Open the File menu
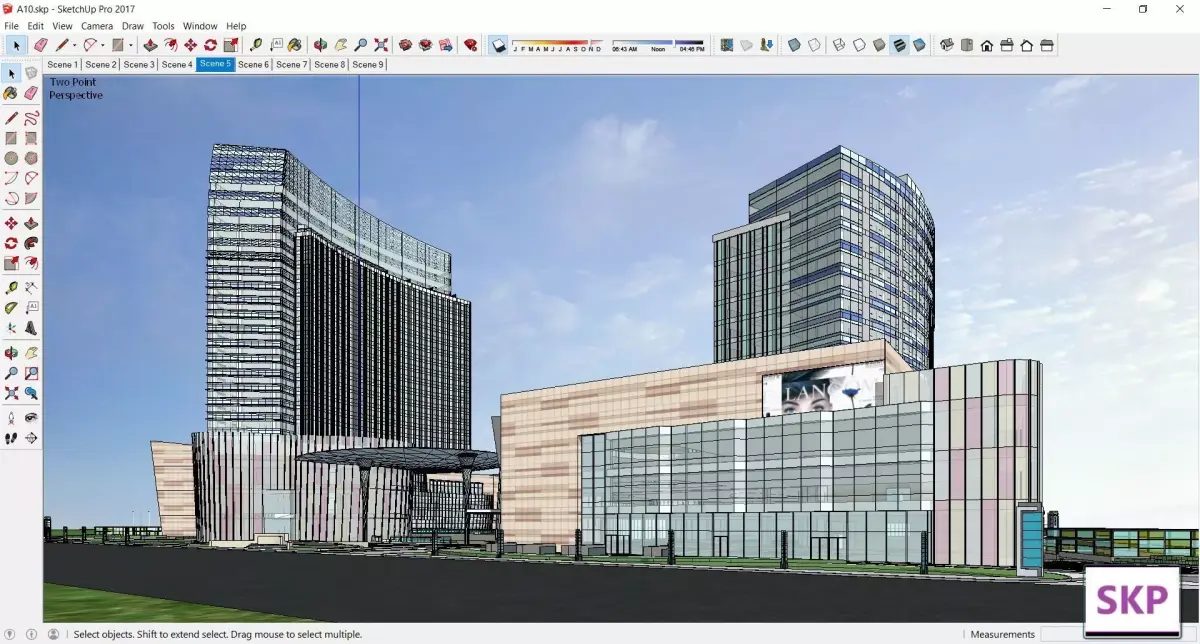Screen dimensions: 1200x644 tap(12, 25)
